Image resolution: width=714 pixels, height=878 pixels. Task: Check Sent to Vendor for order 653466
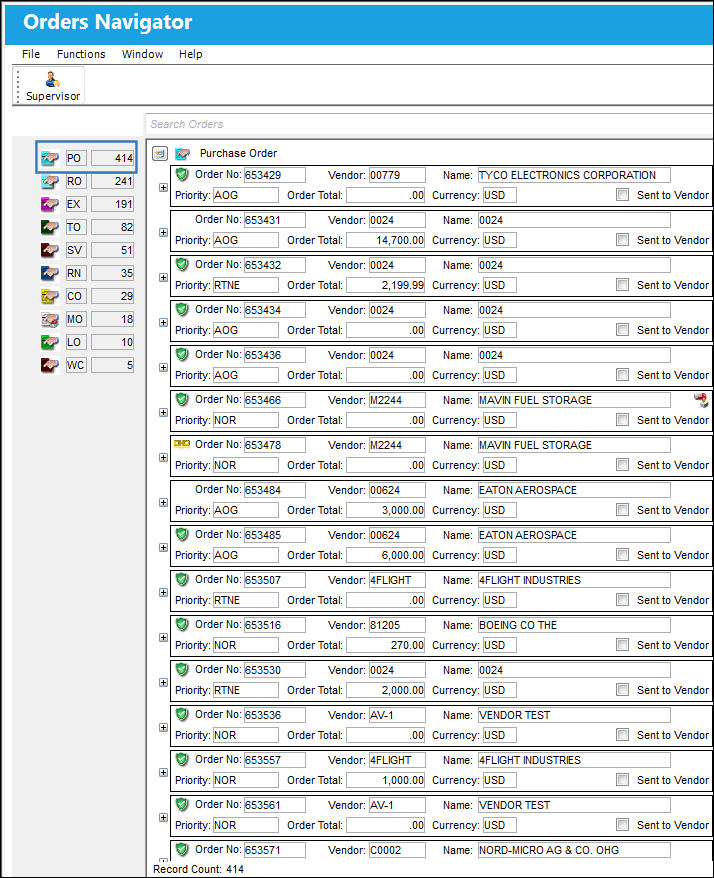622,419
